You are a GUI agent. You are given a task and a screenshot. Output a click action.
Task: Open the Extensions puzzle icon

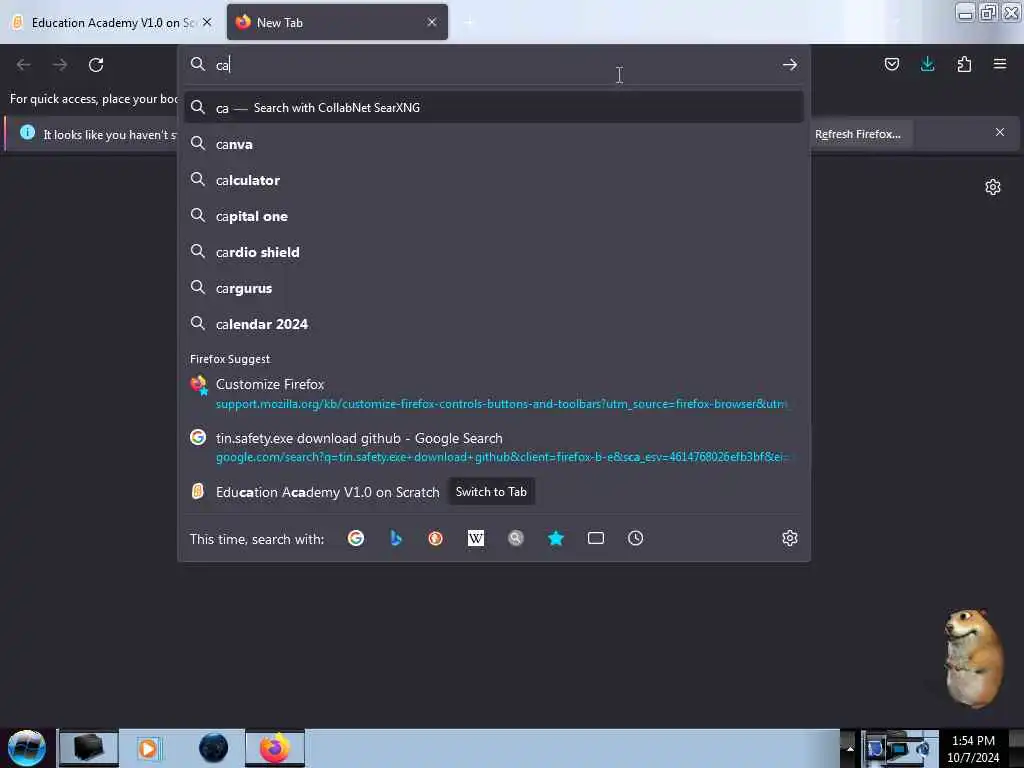tap(964, 64)
